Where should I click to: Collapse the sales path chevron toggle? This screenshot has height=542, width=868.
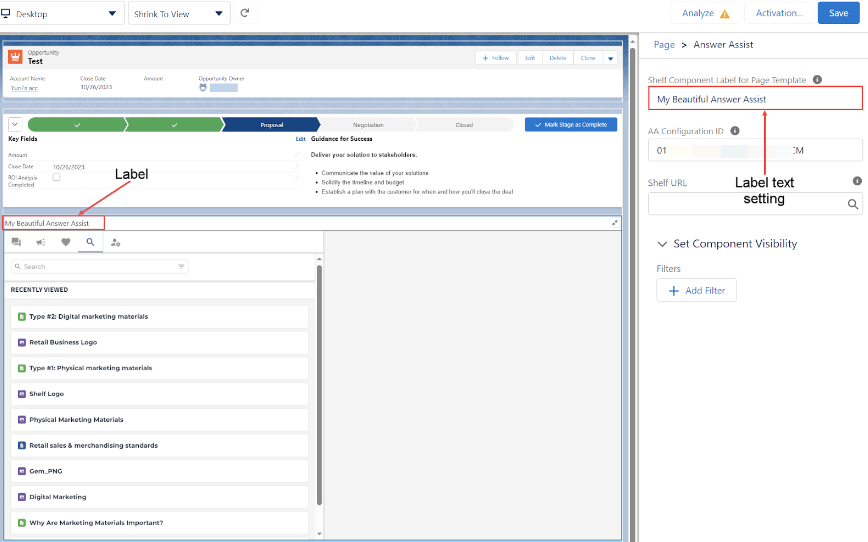pyautogui.click(x=15, y=125)
